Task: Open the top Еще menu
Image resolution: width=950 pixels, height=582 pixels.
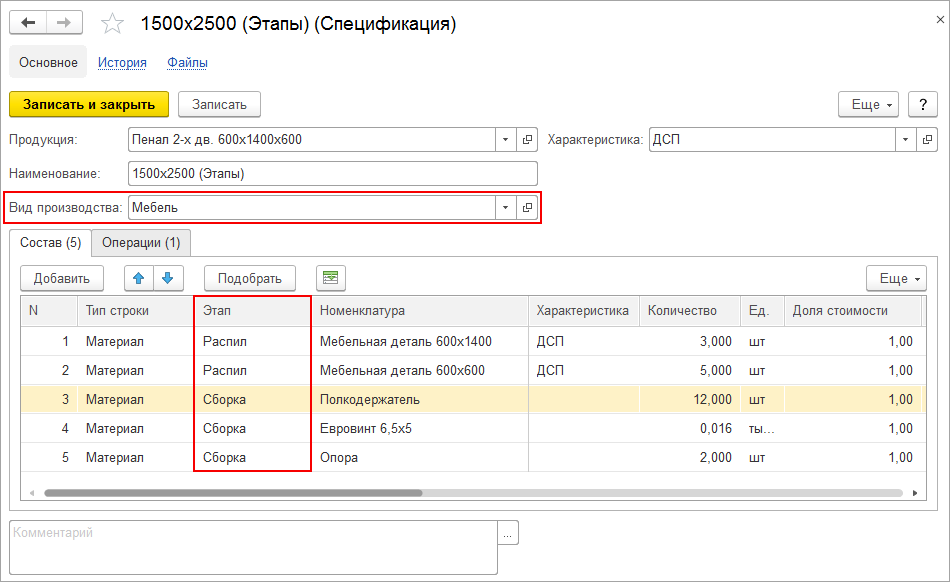Action: [x=867, y=104]
